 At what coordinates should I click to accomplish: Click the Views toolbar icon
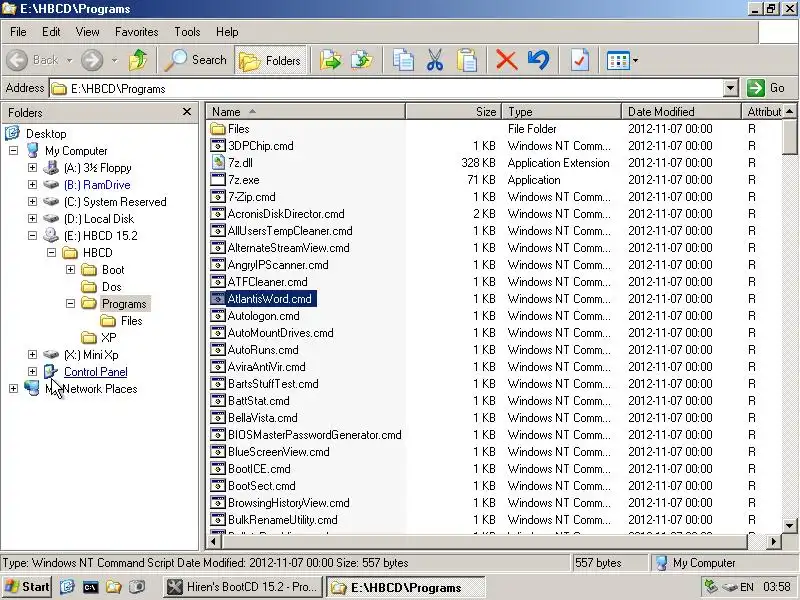tap(618, 61)
